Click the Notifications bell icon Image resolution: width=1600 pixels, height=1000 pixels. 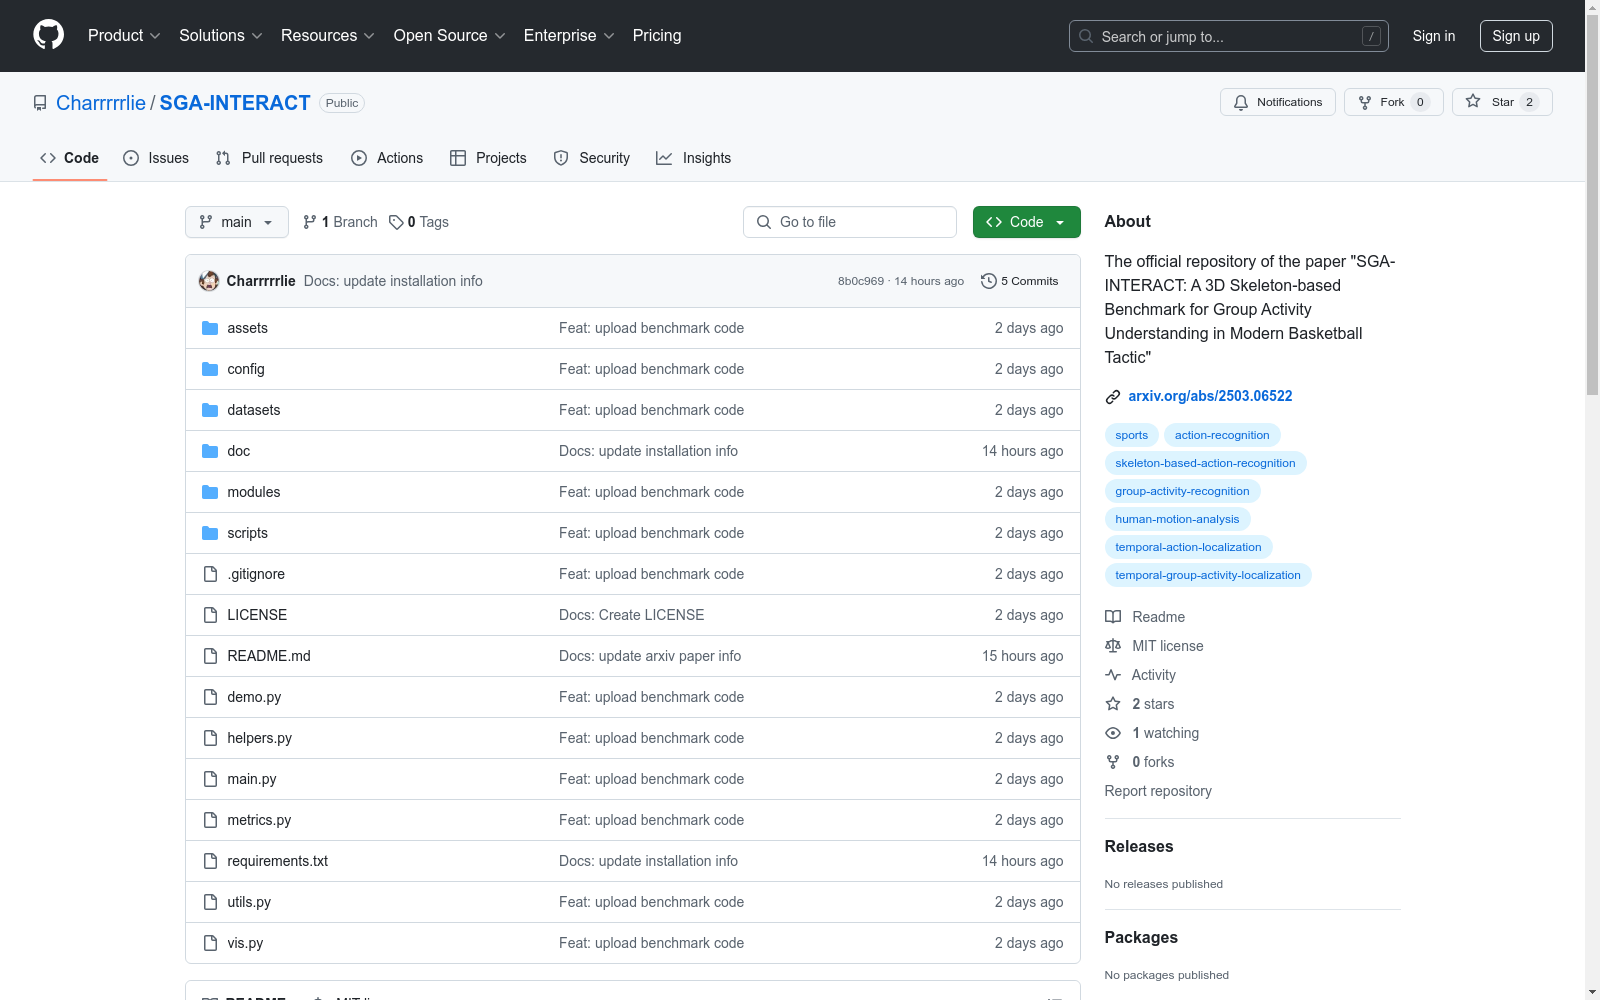tap(1241, 102)
